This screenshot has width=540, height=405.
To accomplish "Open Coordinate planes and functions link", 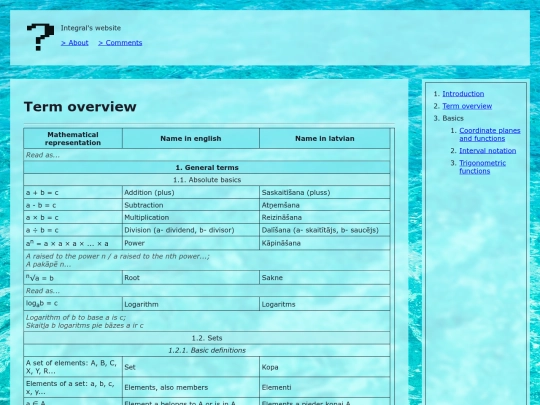I will click(x=490, y=135).
